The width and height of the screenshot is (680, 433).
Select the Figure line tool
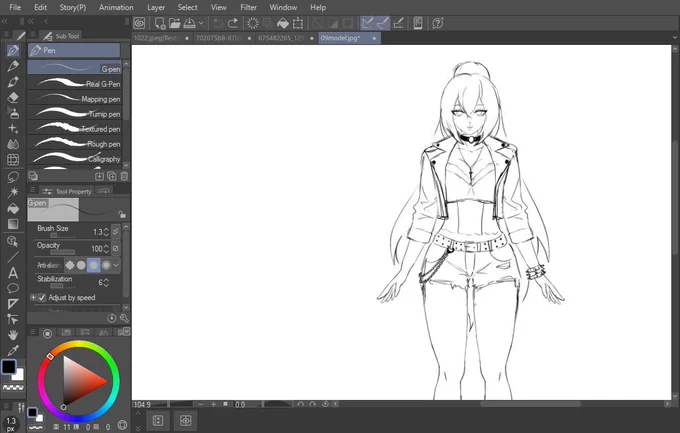pos(13,257)
